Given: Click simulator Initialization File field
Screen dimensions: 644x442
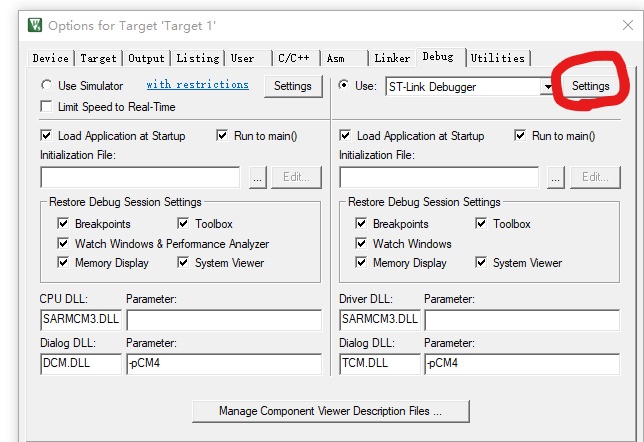Looking at the screenshot, I should [x=140, y=177].
